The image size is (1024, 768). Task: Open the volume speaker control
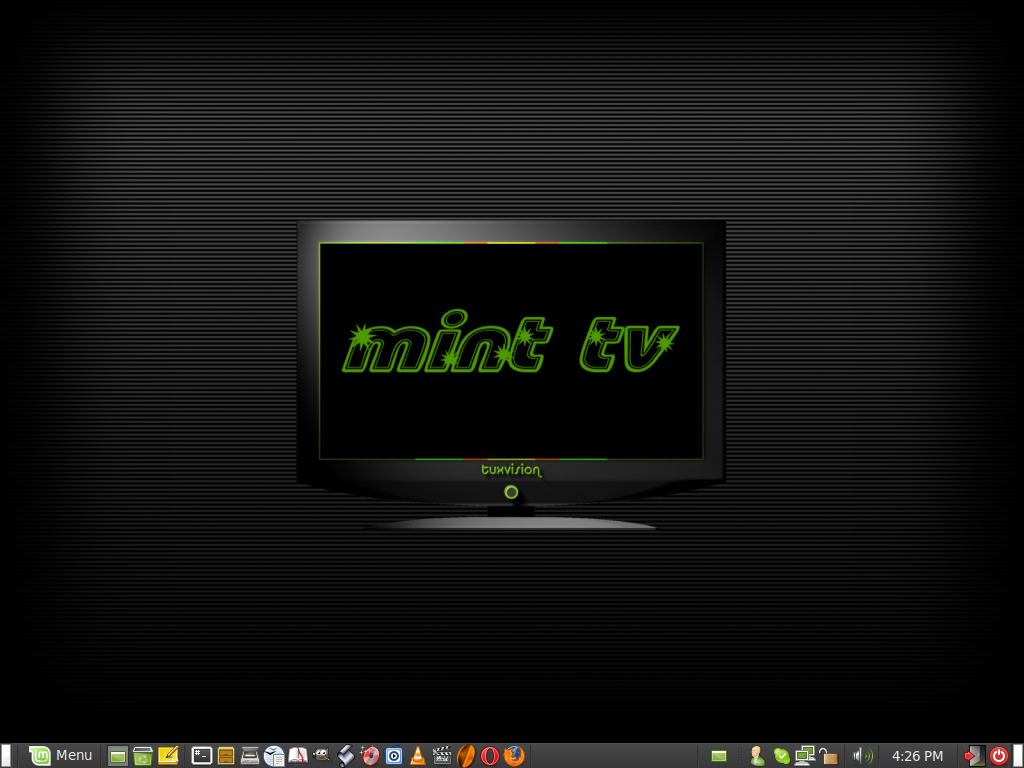coord(863,756)
